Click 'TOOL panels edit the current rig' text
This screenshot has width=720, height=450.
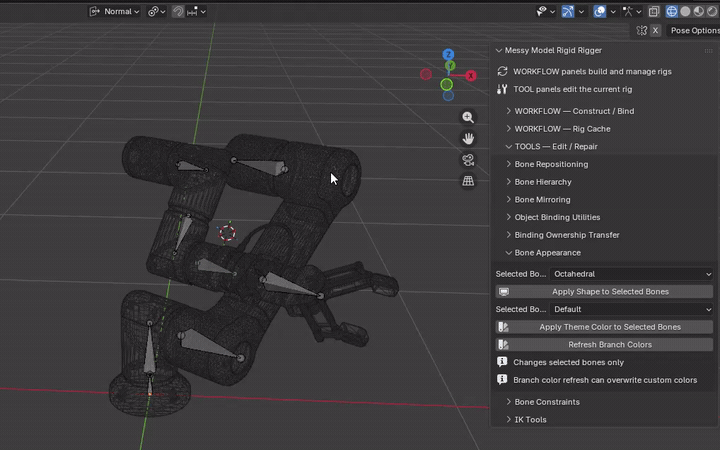(573, 89)
